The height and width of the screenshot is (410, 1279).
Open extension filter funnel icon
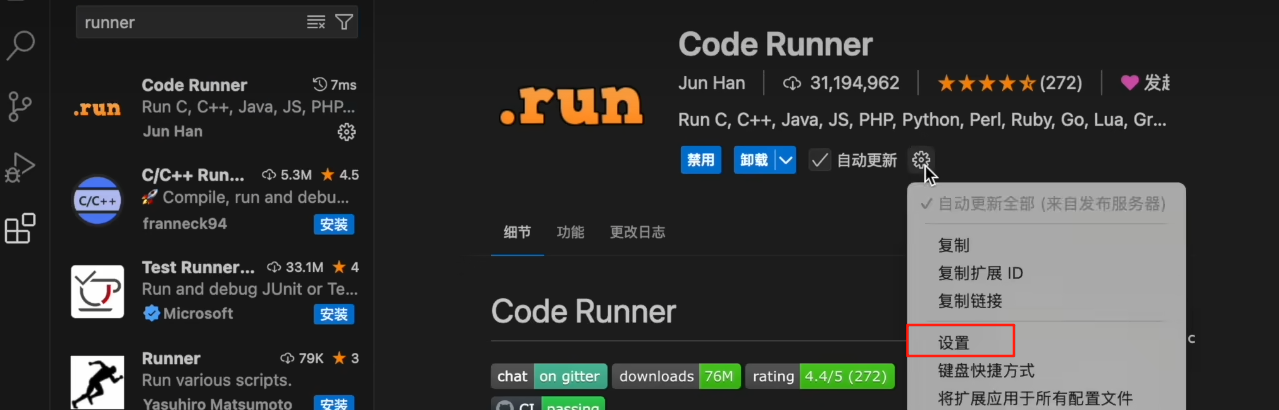(344, 22)
